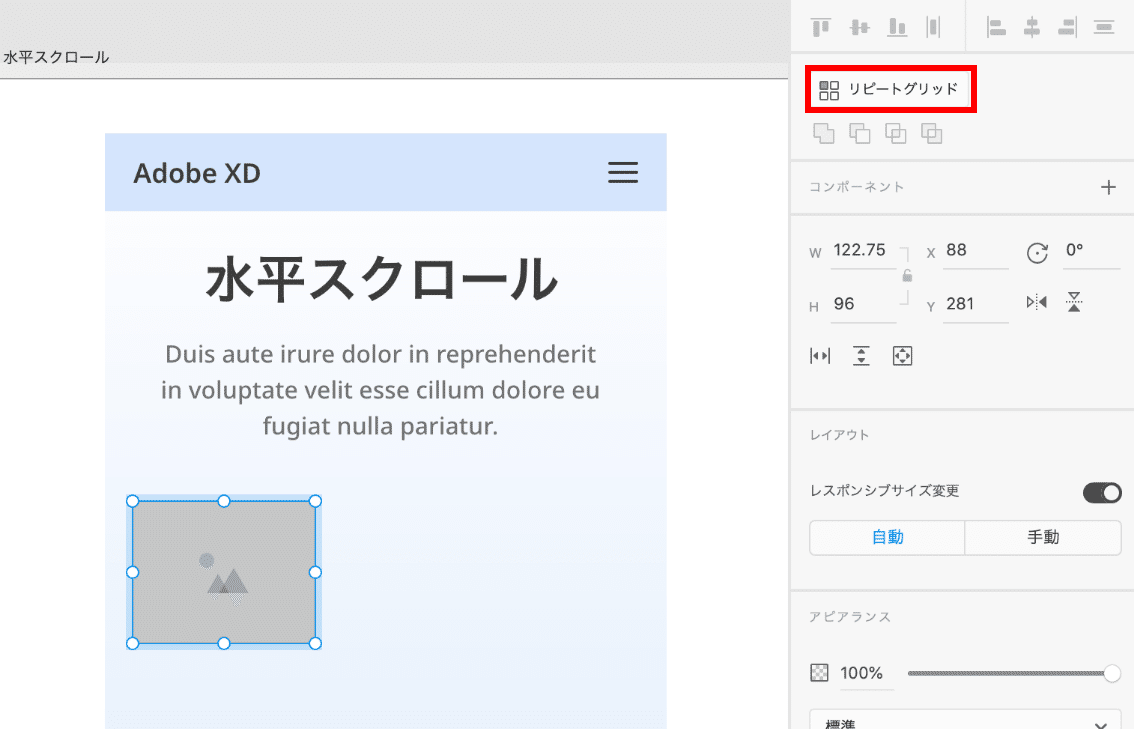Click the Align Top icon
Screen dimensions: 1134x729
(821, 27)
